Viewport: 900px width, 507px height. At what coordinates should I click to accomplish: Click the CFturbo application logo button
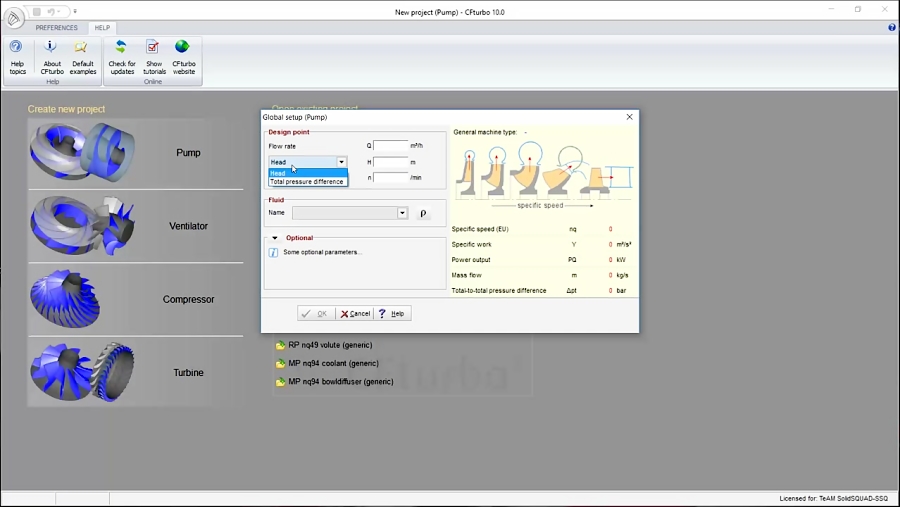[14, 18]
